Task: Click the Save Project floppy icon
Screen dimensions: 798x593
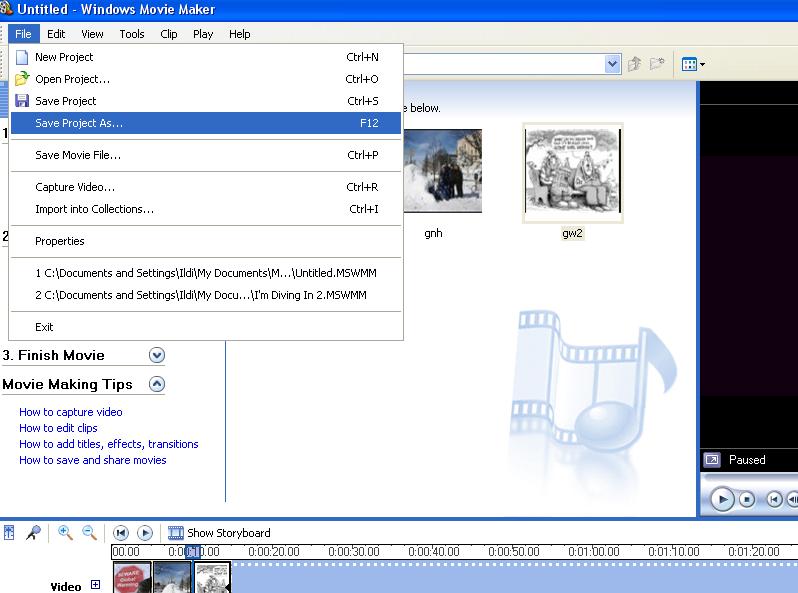Action: (22, 101)
